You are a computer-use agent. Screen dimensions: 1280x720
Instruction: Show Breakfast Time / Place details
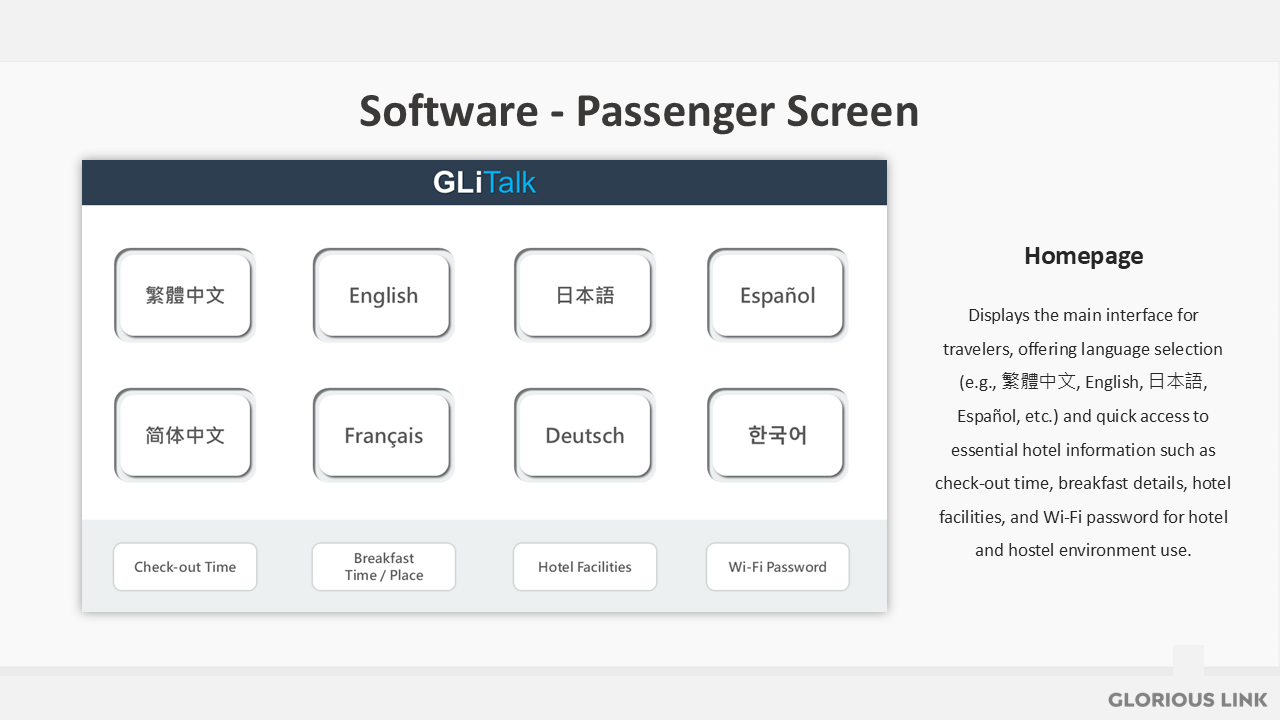pyautogui.click(x=383, y=567)
